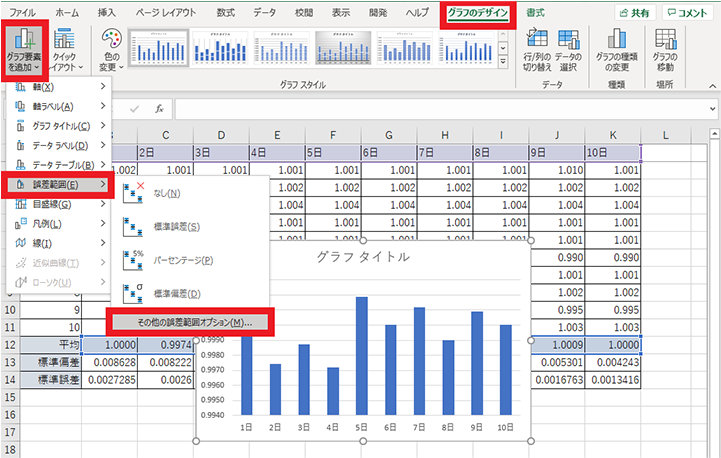Open クイックレイアウト gallery
Viewport: 721px width, 458px height.
[65, 50]
